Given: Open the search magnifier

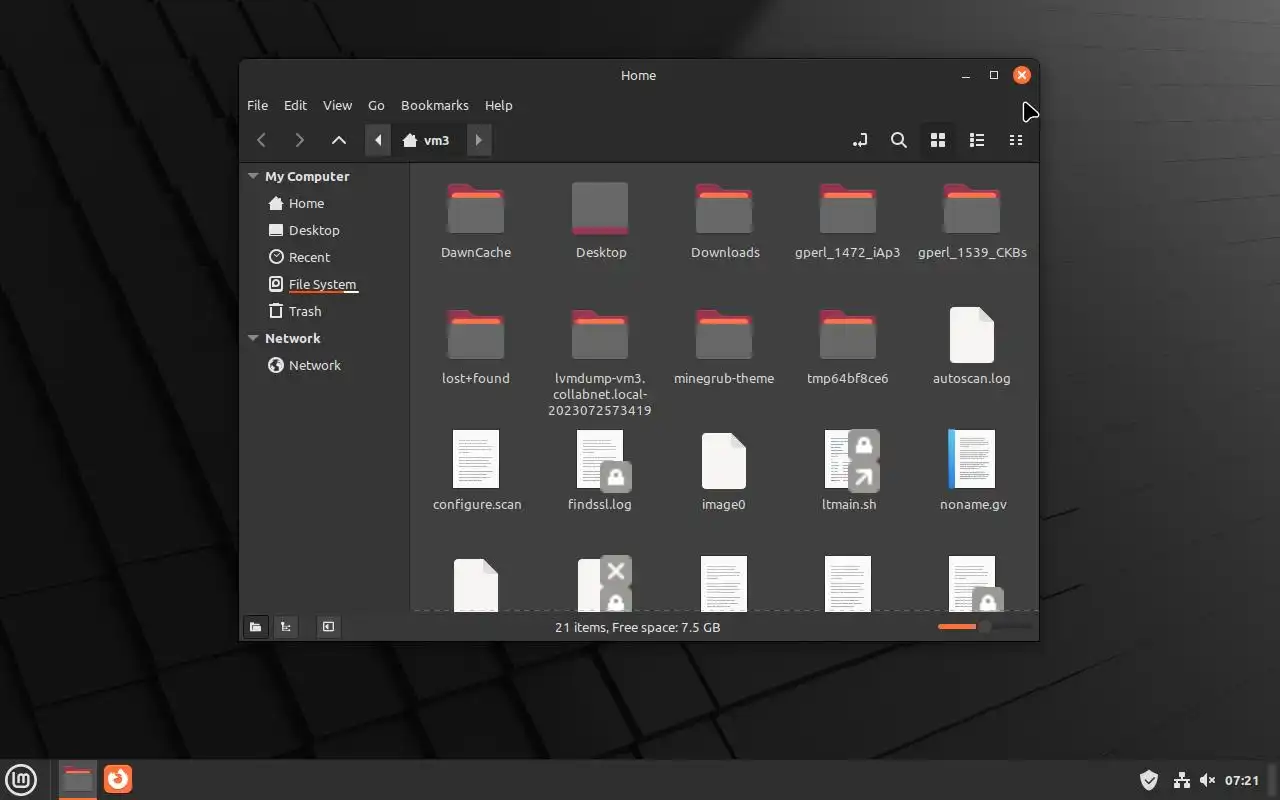Looking at the screenshot, I should pos(899,140).
